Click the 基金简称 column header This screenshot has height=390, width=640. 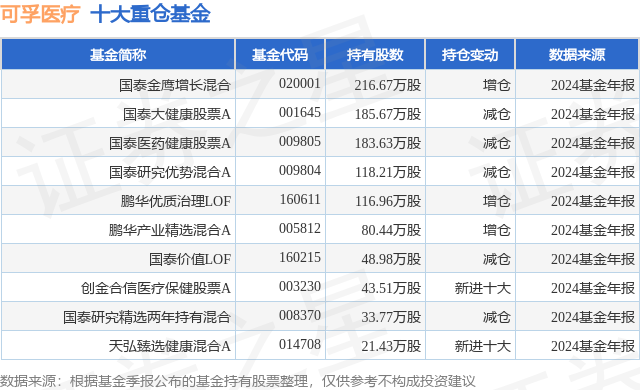118,55
